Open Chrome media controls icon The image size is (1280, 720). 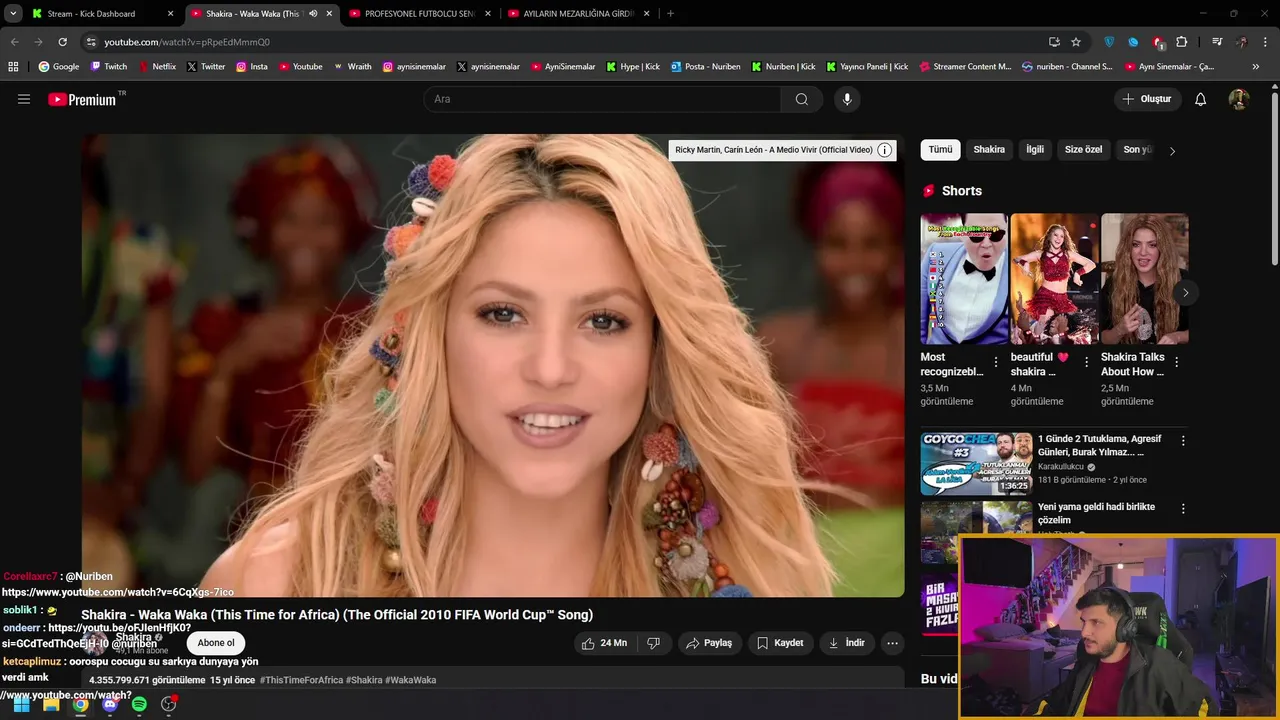point(1217,42)
